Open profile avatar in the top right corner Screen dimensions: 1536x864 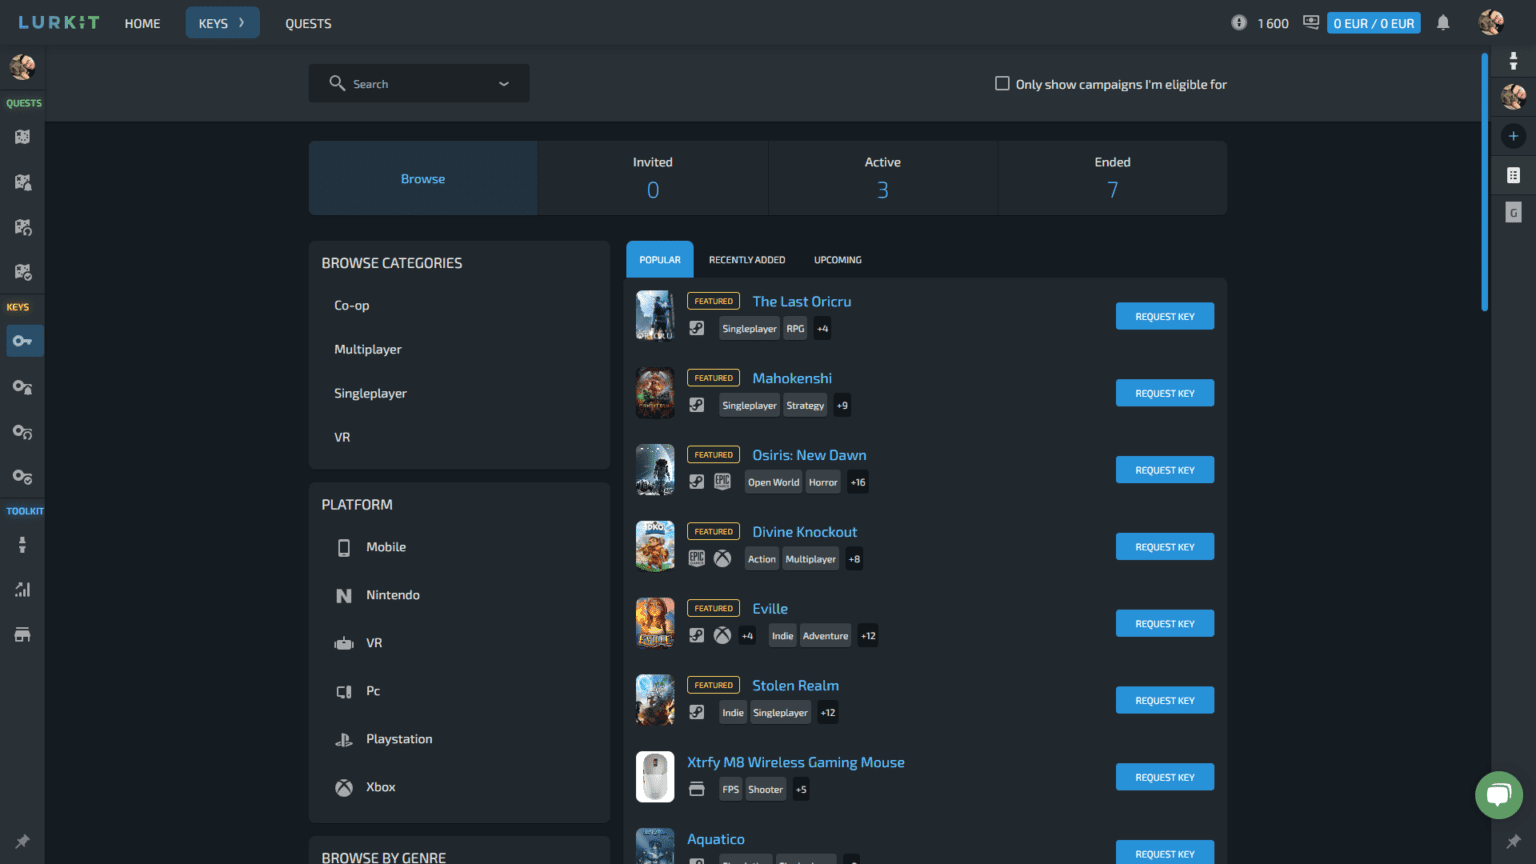[1491, 23]
